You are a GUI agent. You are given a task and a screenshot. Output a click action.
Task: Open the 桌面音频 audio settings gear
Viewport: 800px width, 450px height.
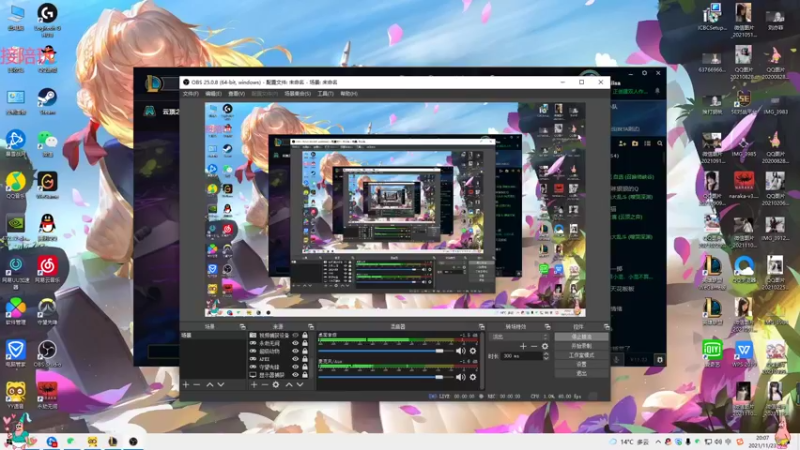[x=473, y=351]
